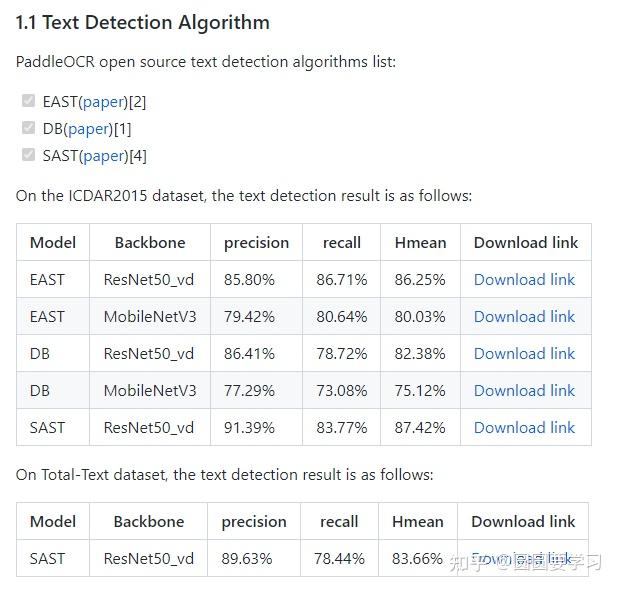The height and width of the screenshot is (589, 618).
Task: Download the EAST MobileNetV3 model
Action: [x=524, y=317]
